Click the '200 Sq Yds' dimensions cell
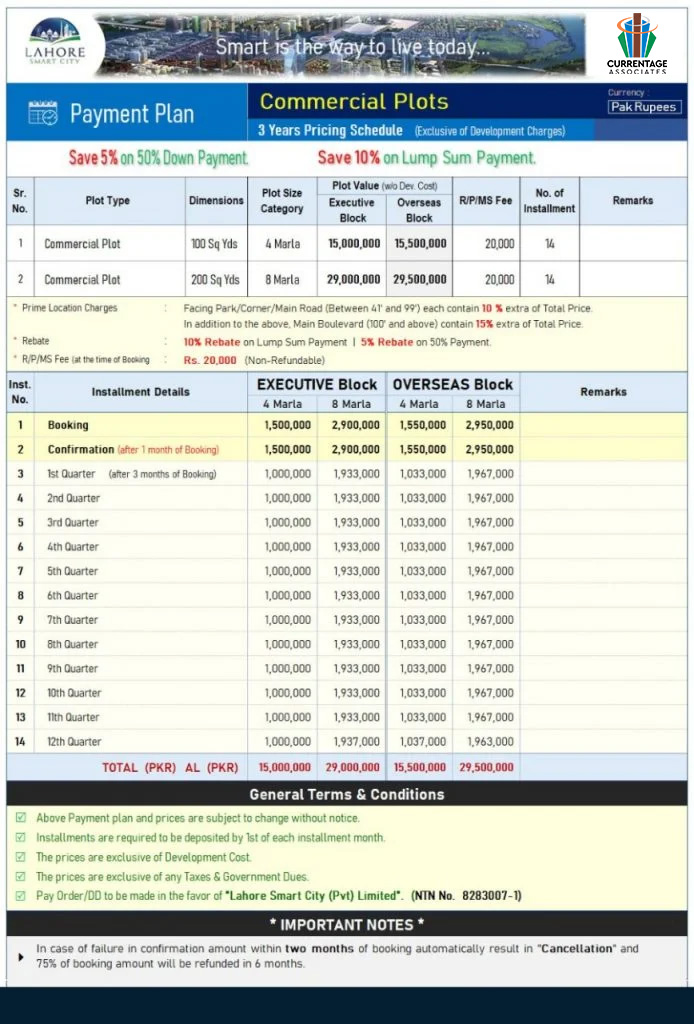This screenshot has width=694, height=1024. (215, 280)
